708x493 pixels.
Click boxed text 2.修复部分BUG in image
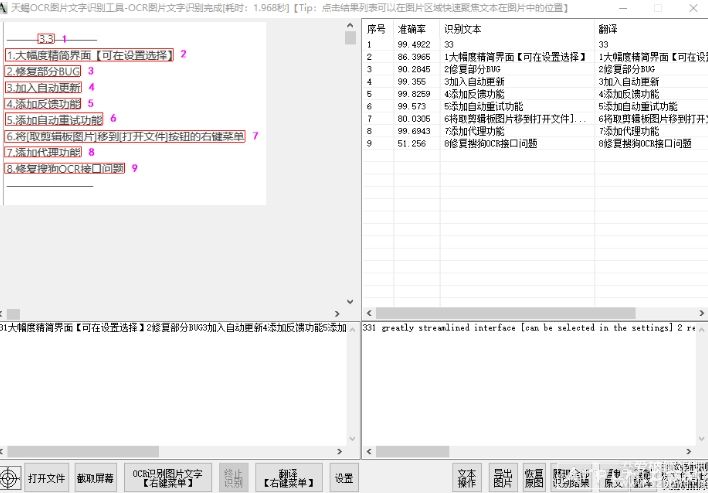tap(43, 71)
